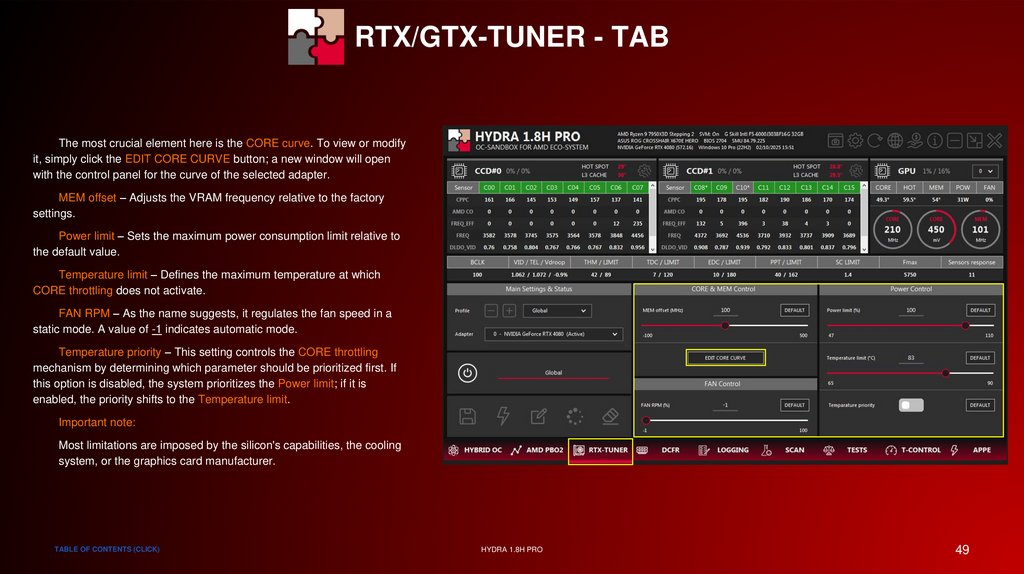Open the Adapter NVIDIA GeForce RTX 4080 dropdown
Viewport: 1024px width, 574px height.
(553, 334)
